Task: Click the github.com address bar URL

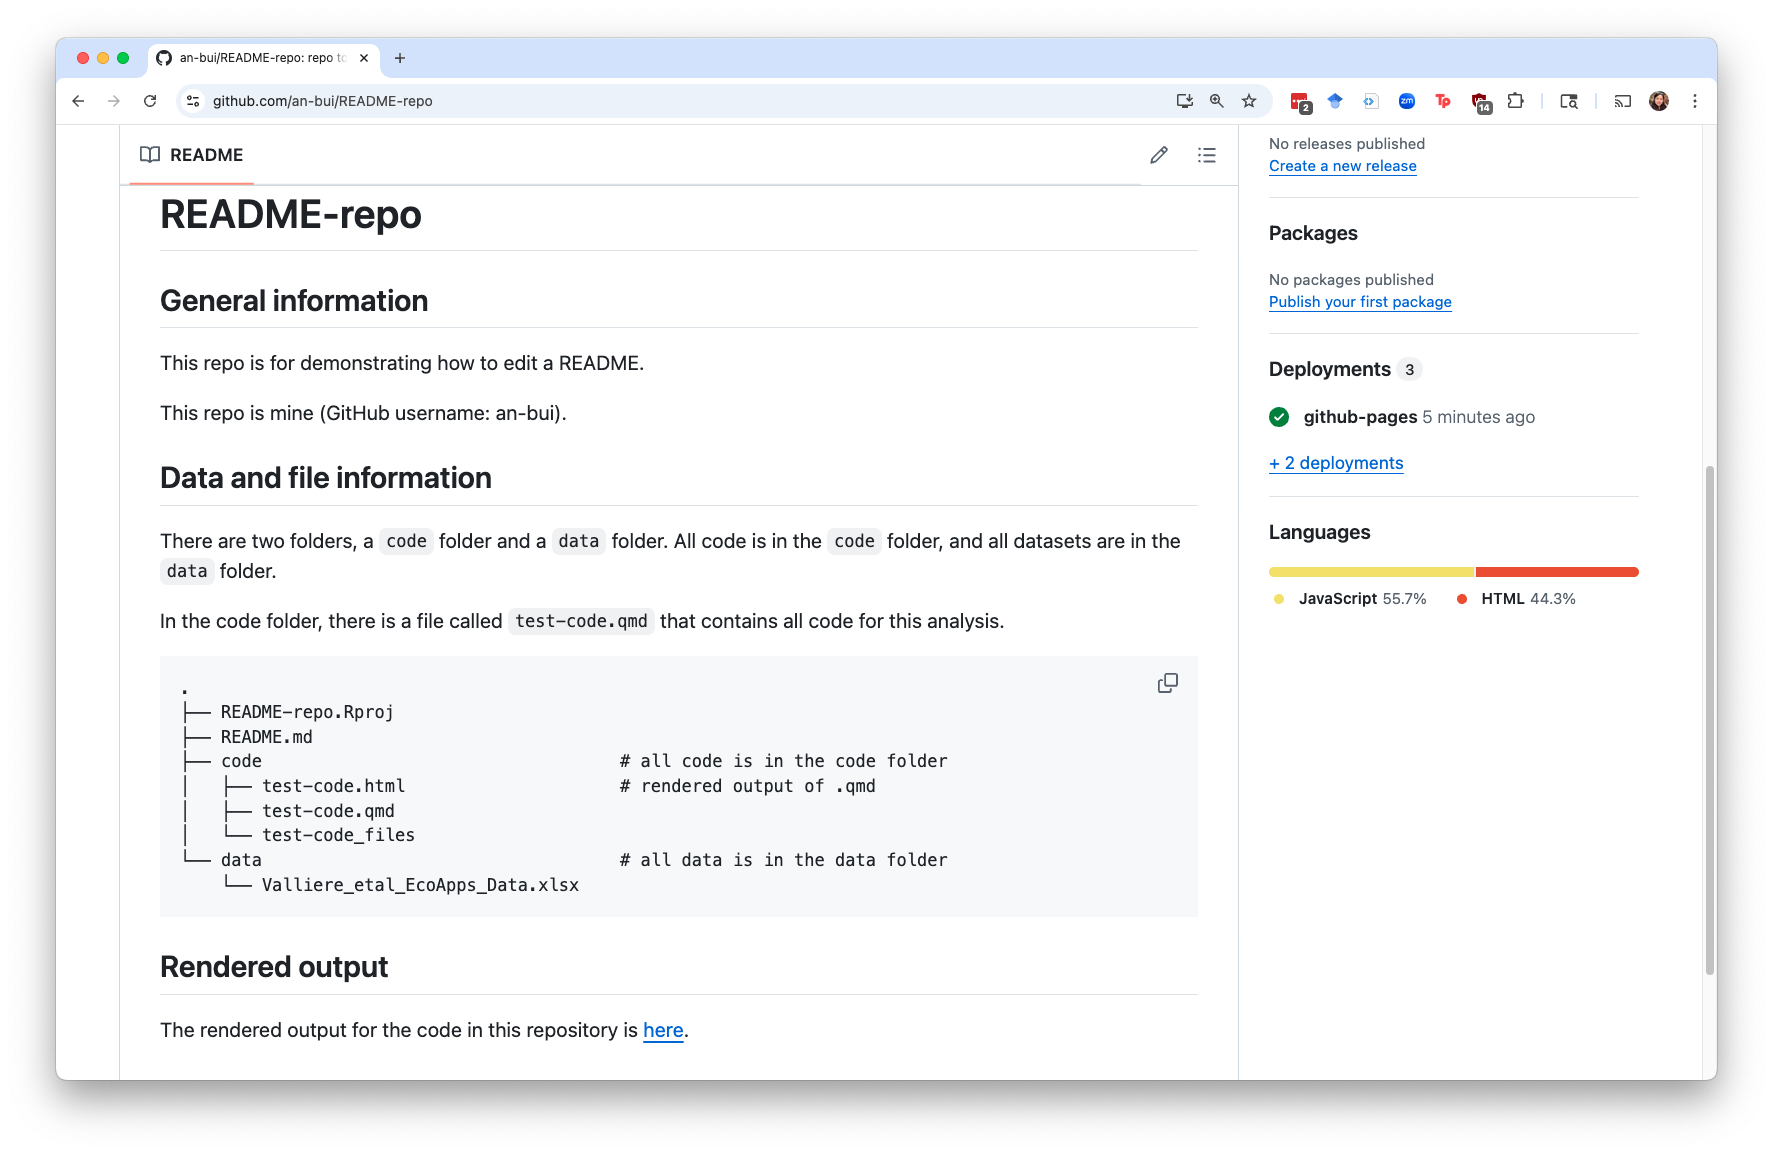Action: coord(322,101)
